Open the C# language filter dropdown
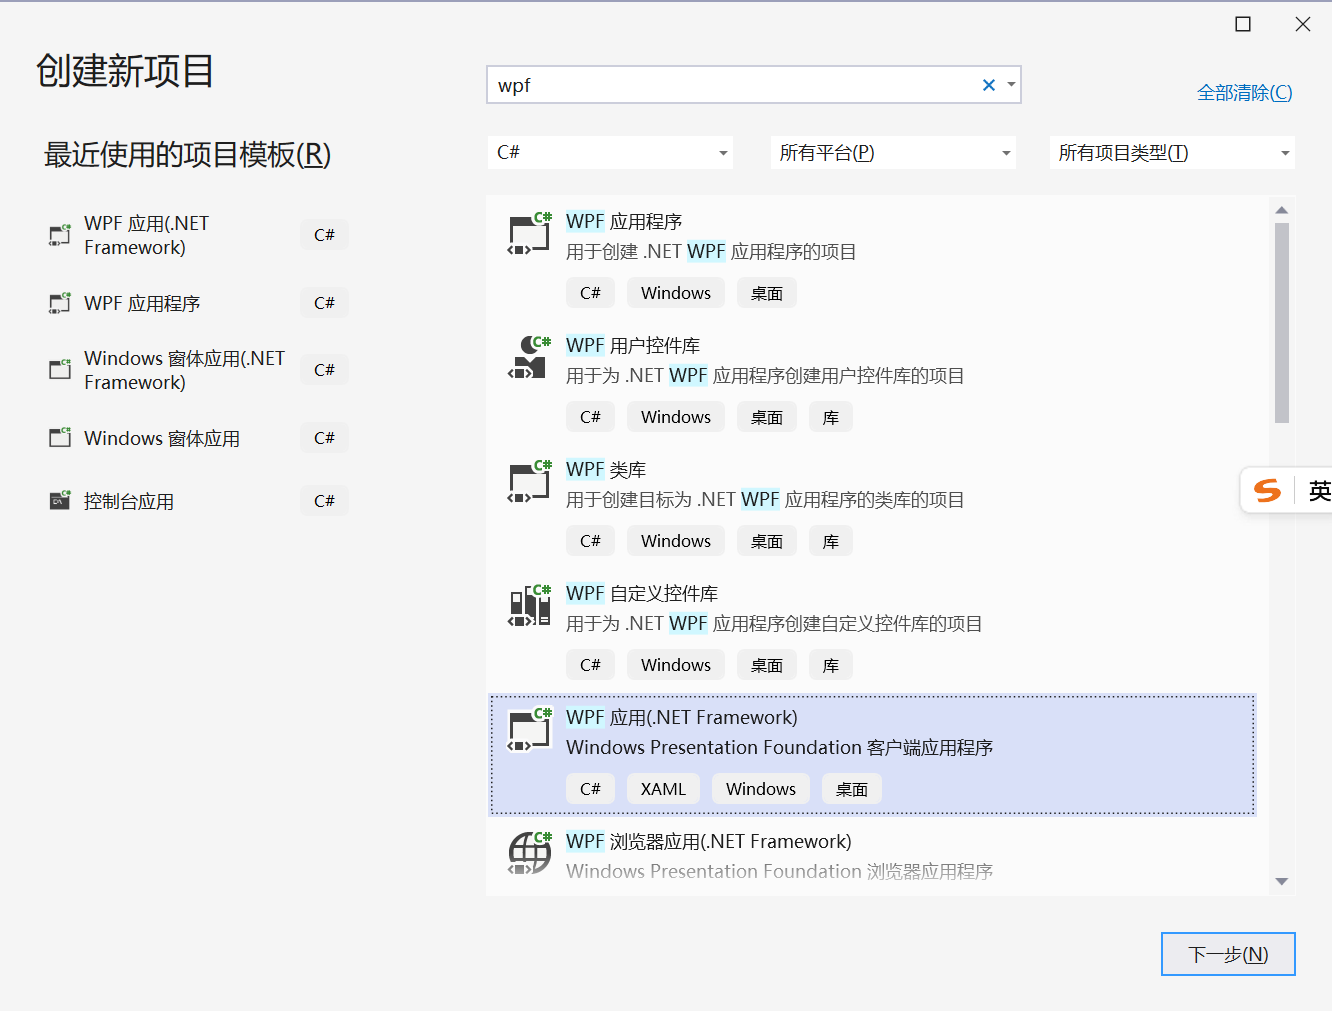Image resolution: width=1332 pixels, height=1011 pixels. [x=610, y=153]
